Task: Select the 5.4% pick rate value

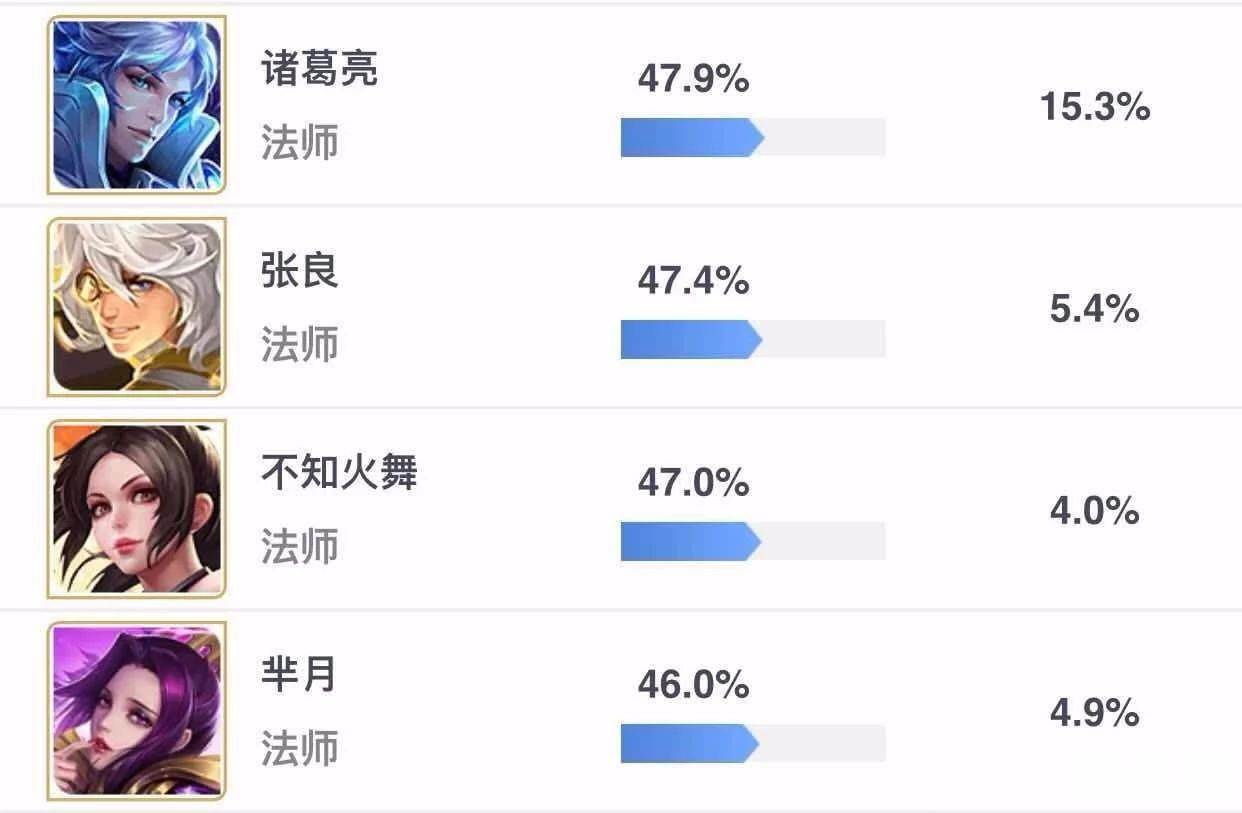Action: [x=1095, y=309]
